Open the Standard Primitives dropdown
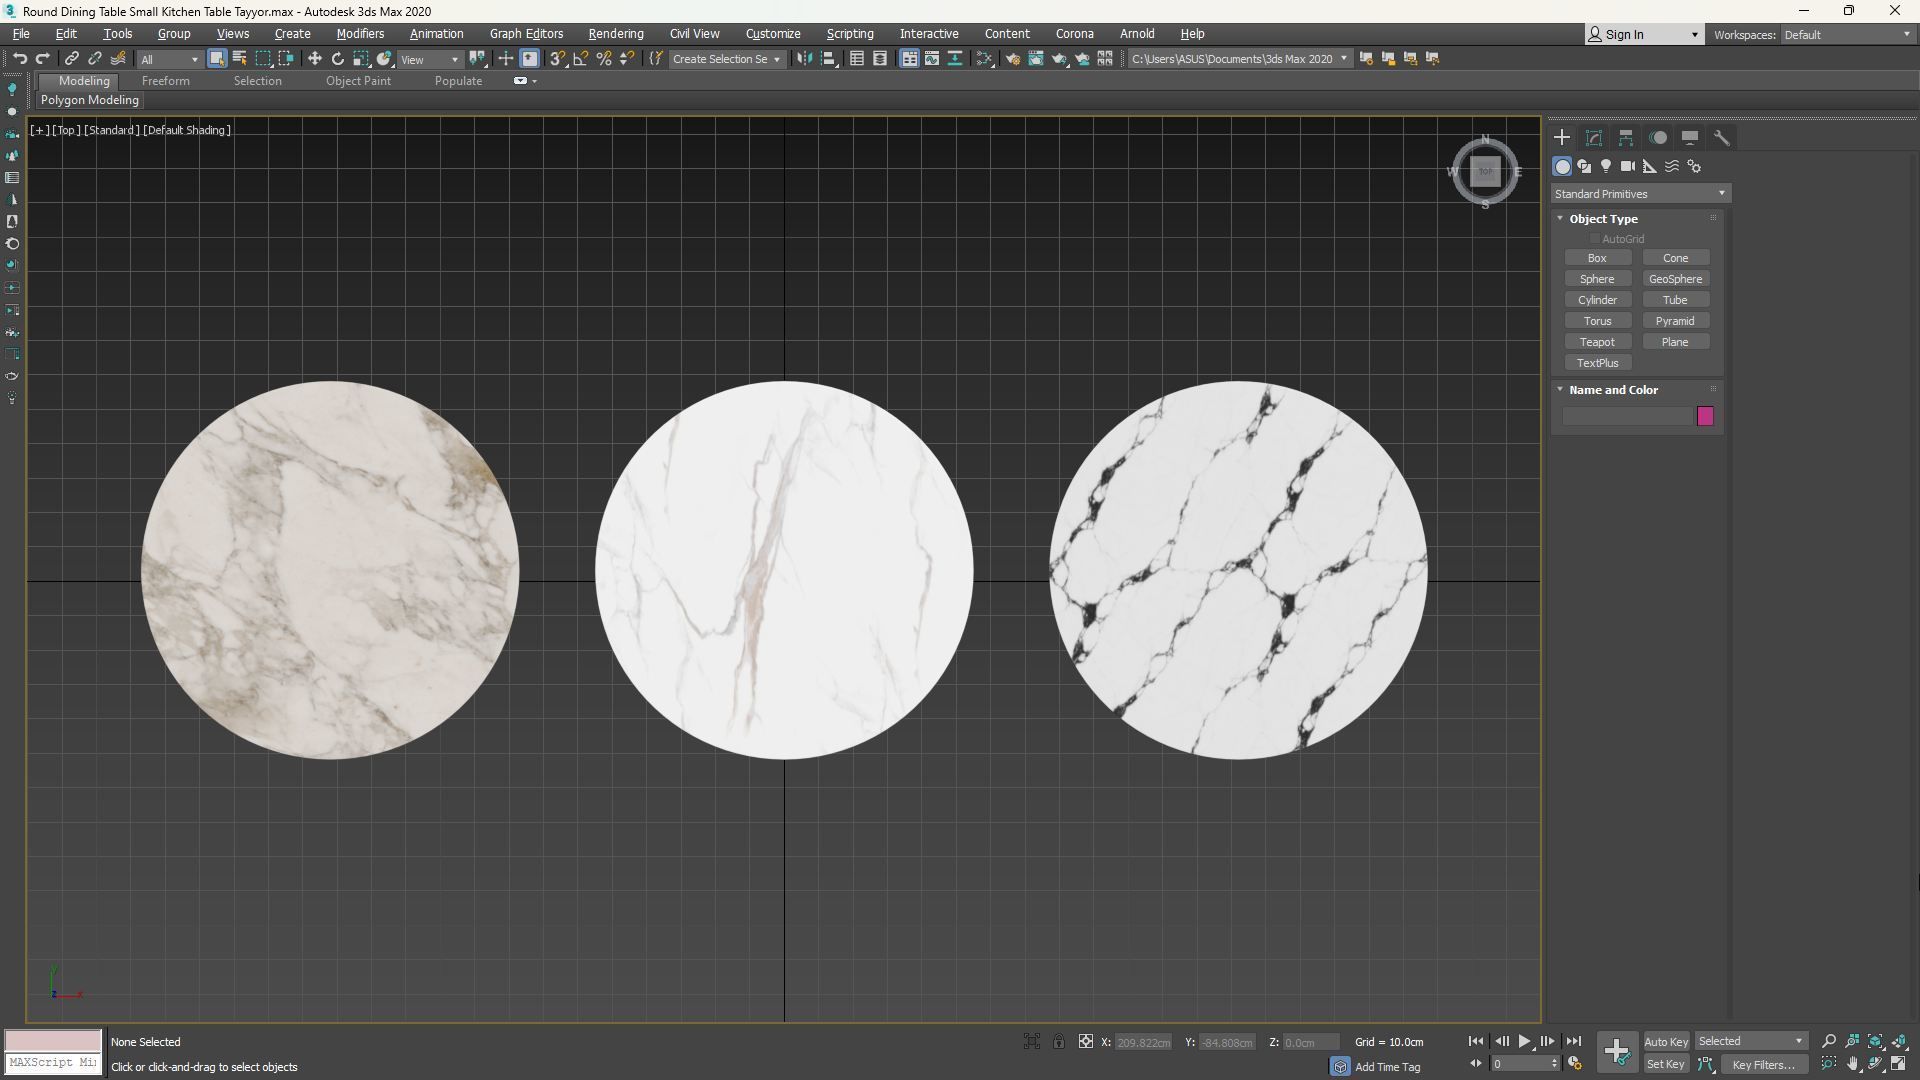 point(1639,194)
